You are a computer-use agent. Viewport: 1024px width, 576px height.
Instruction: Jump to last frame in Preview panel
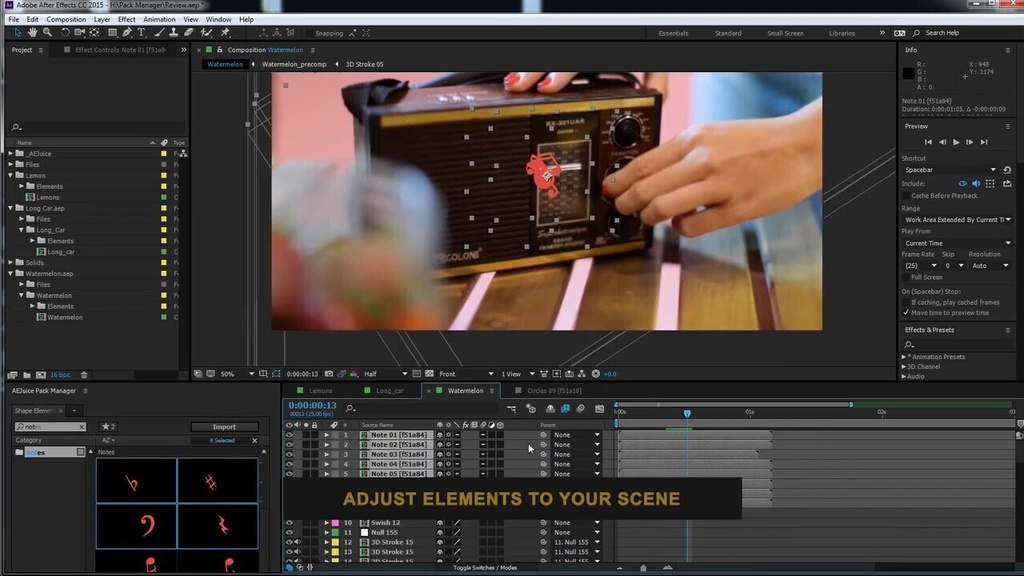click(984, 142)
